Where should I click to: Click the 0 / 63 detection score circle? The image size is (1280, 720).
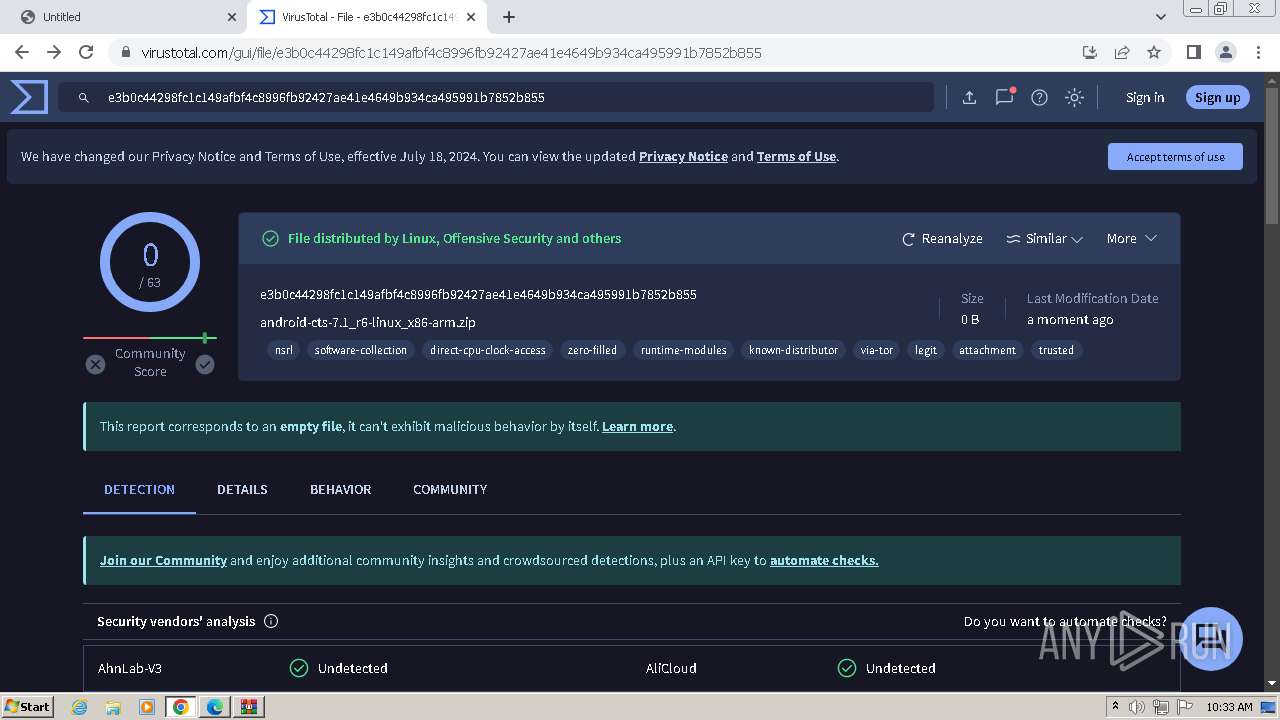click(150, 262)
